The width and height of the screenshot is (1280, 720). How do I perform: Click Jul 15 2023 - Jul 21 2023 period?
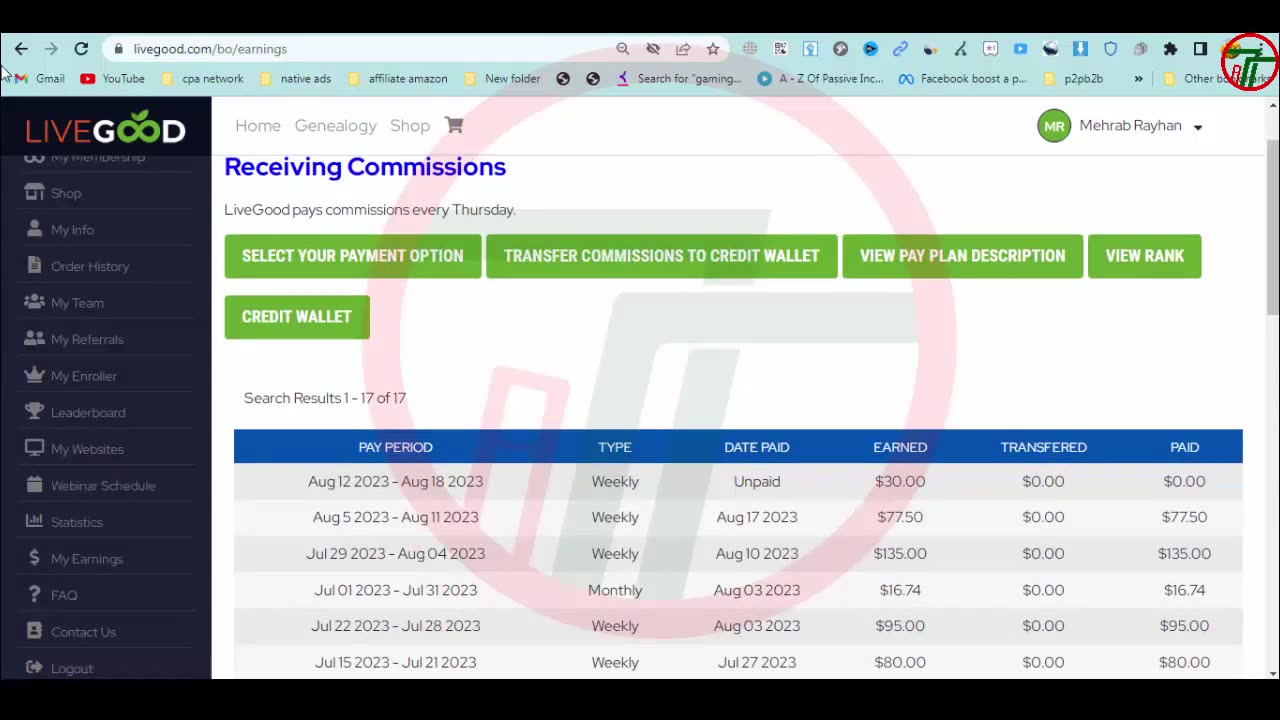(395, 662)
